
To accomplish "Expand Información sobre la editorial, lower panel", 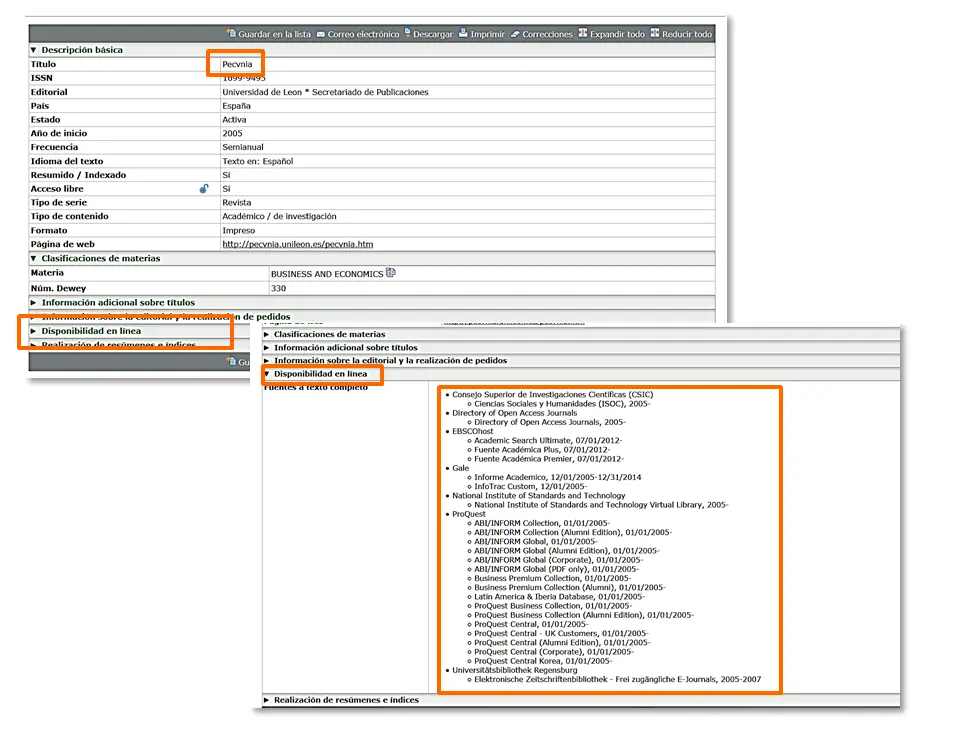I will pos(267,360).
